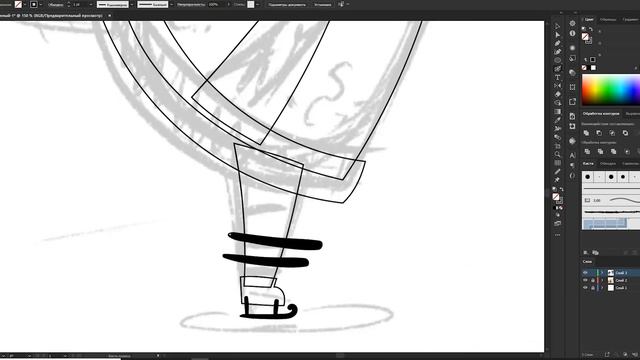Unlock layer Слой 2 via lock icon
640x360 pixels.
pyautogui.click(x=593, y=280)
